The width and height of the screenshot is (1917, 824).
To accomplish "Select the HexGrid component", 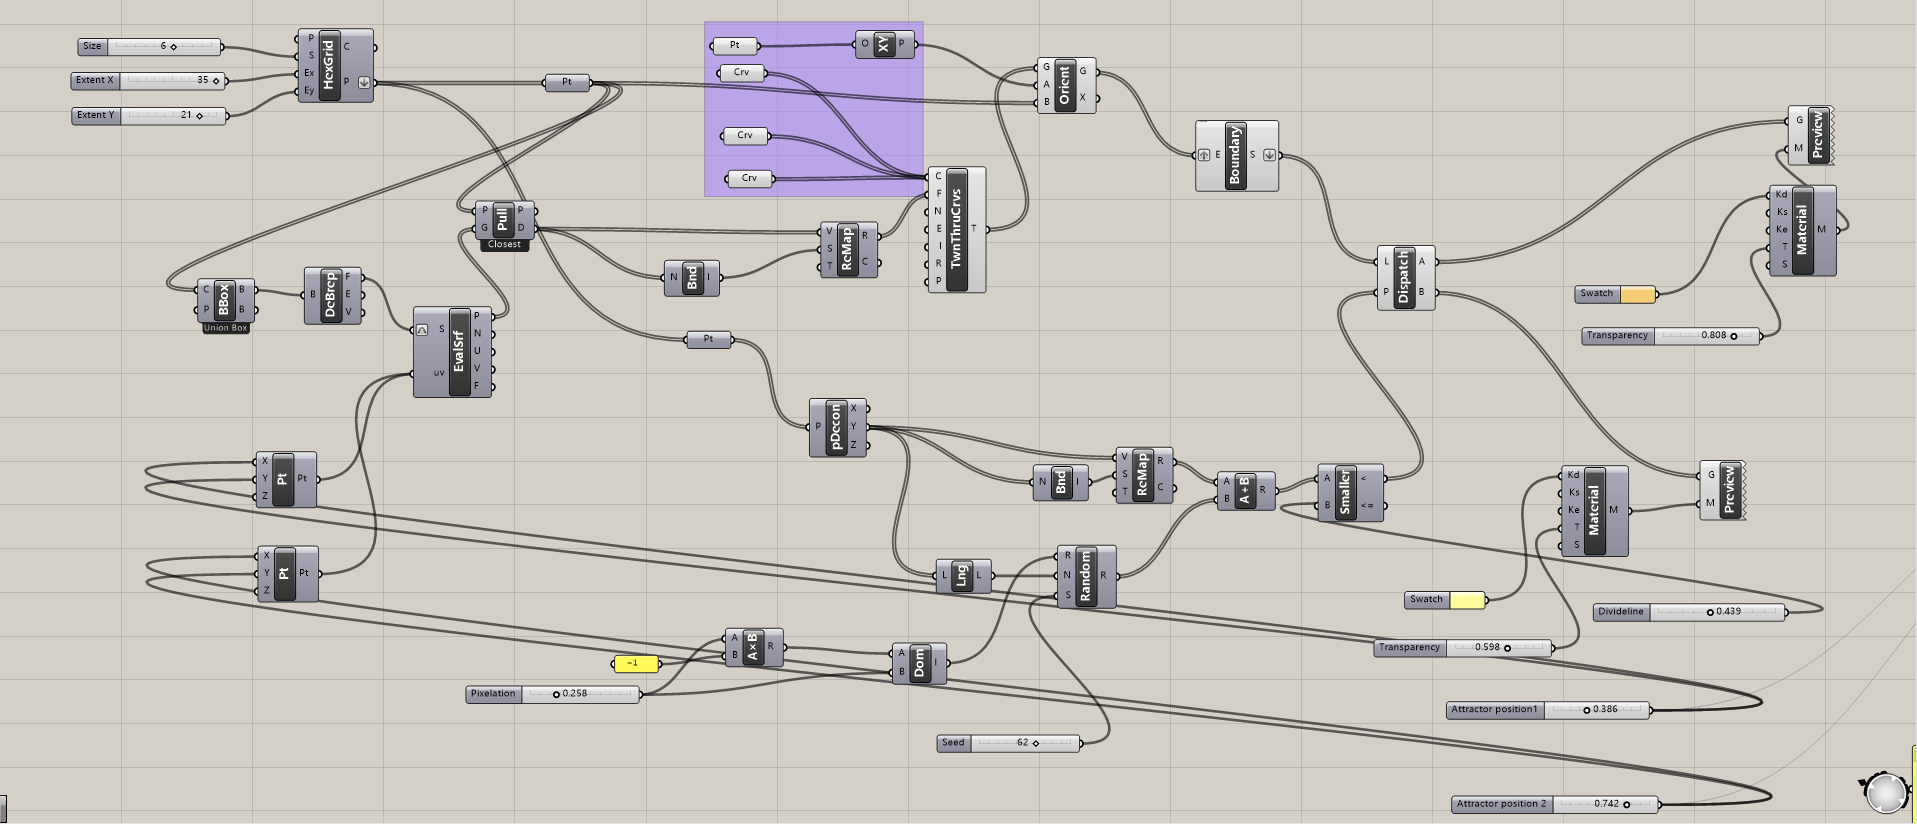I will (329, 65).
